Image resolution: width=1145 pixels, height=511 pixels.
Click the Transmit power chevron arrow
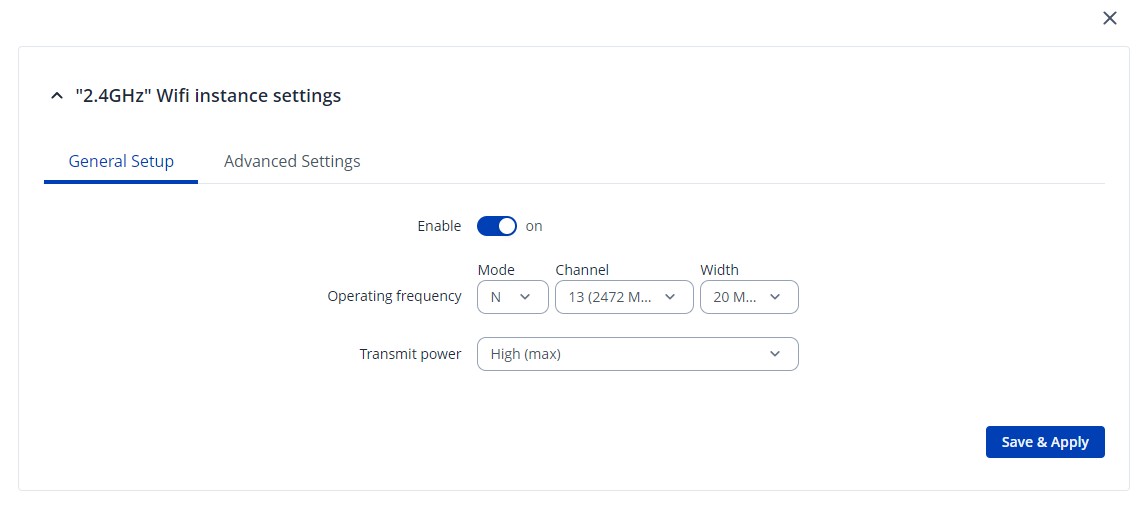coord(775,354)
